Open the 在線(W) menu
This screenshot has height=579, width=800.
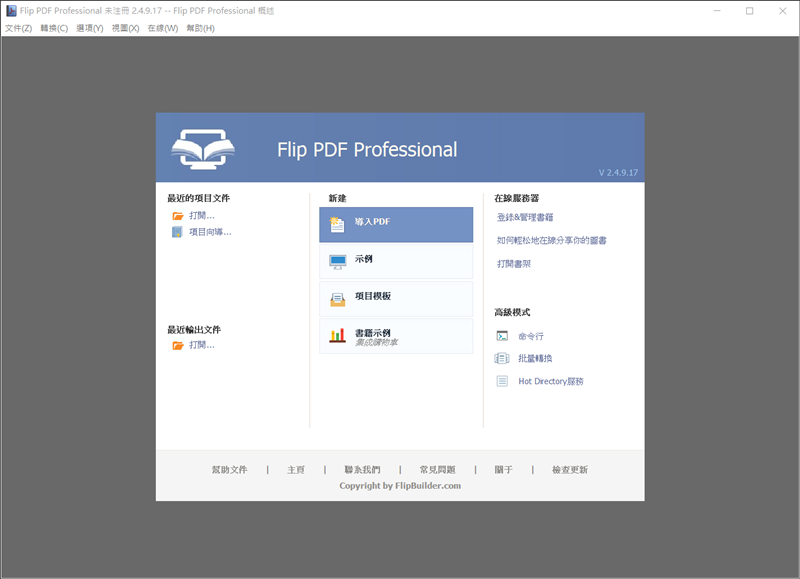pyautogui.click(x=163, y=28)
